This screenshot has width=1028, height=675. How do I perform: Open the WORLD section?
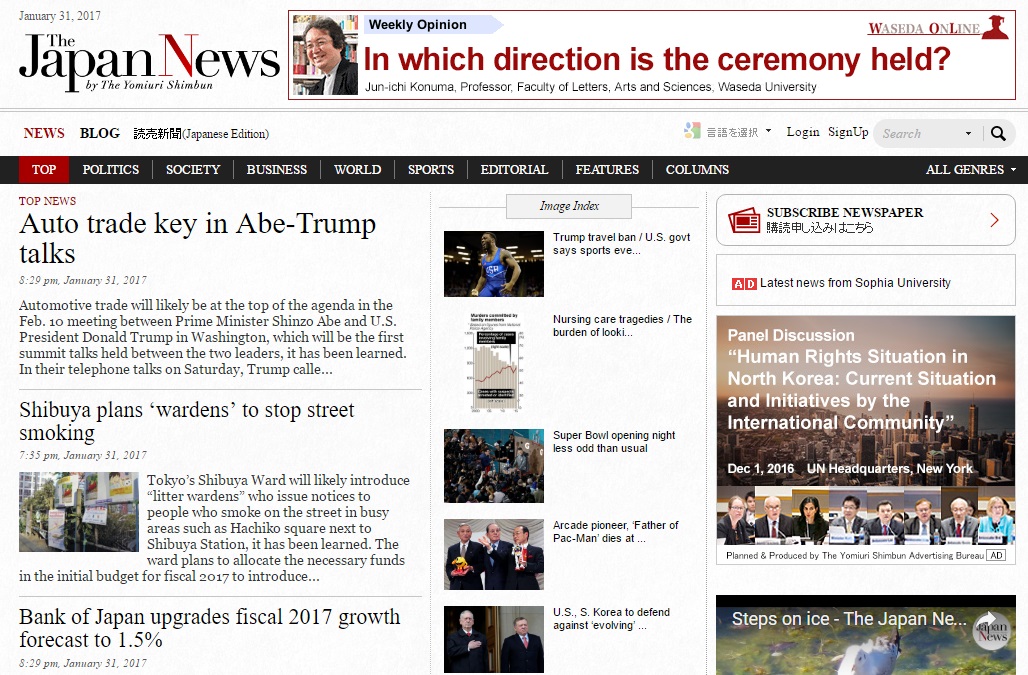coord(357,170)
